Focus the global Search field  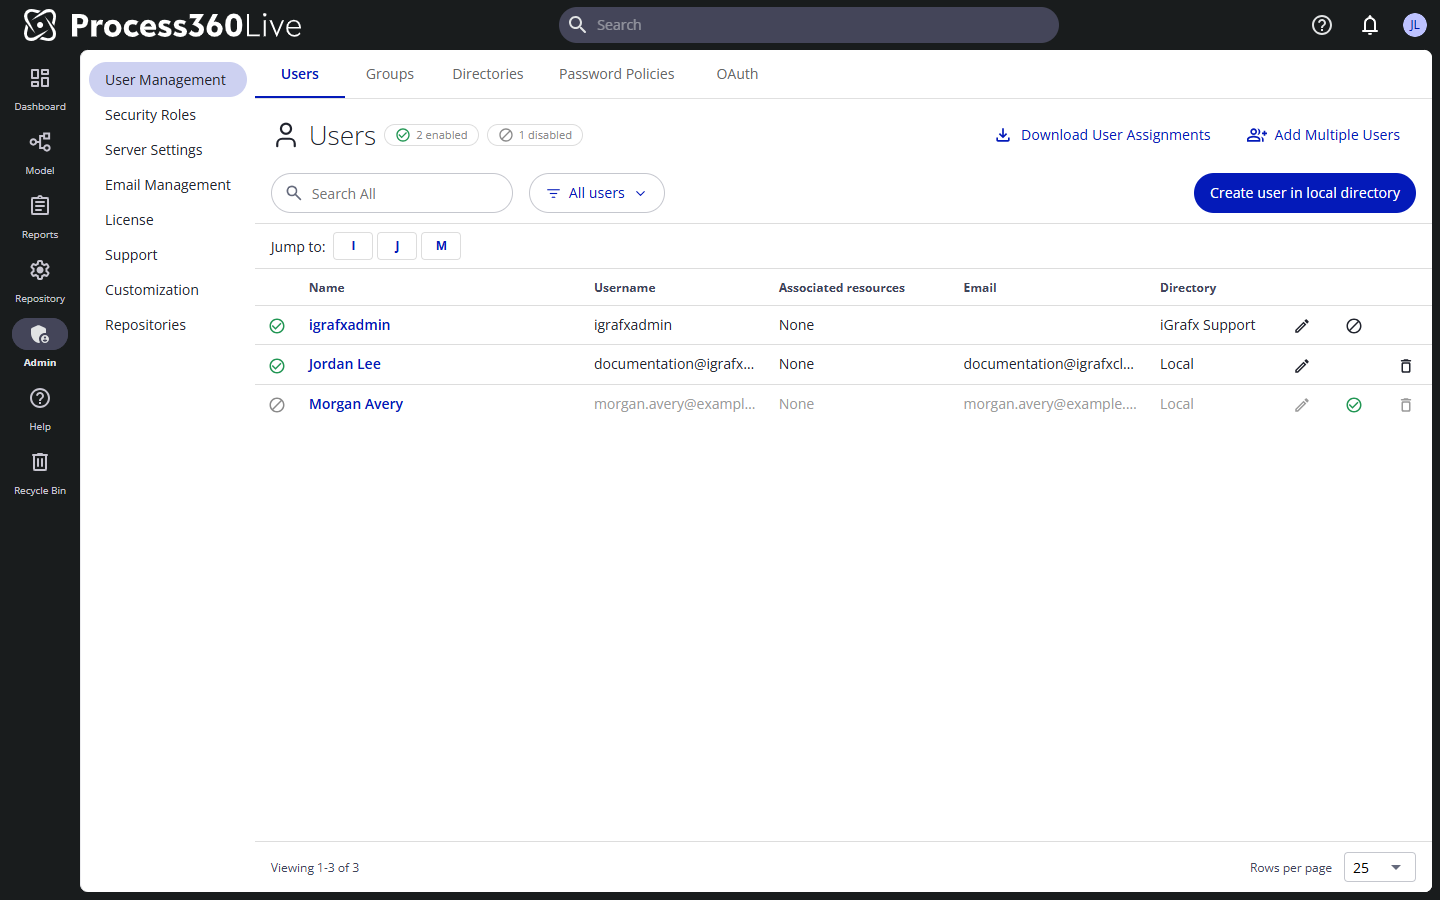tap(809, 25)
